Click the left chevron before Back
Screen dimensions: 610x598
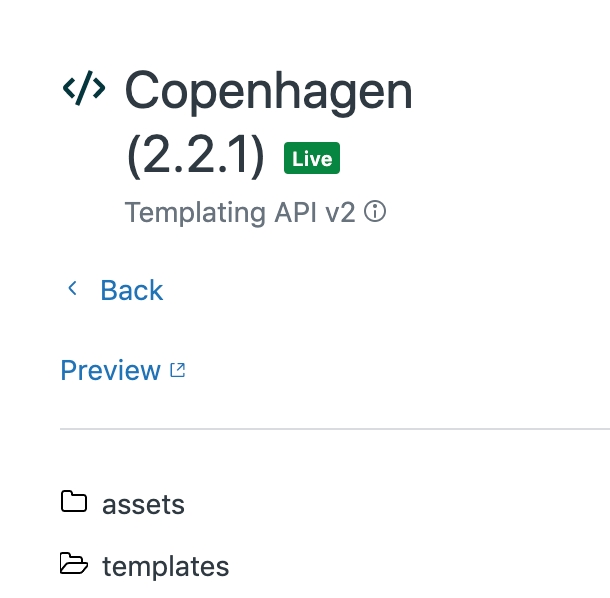pos(72,289)
